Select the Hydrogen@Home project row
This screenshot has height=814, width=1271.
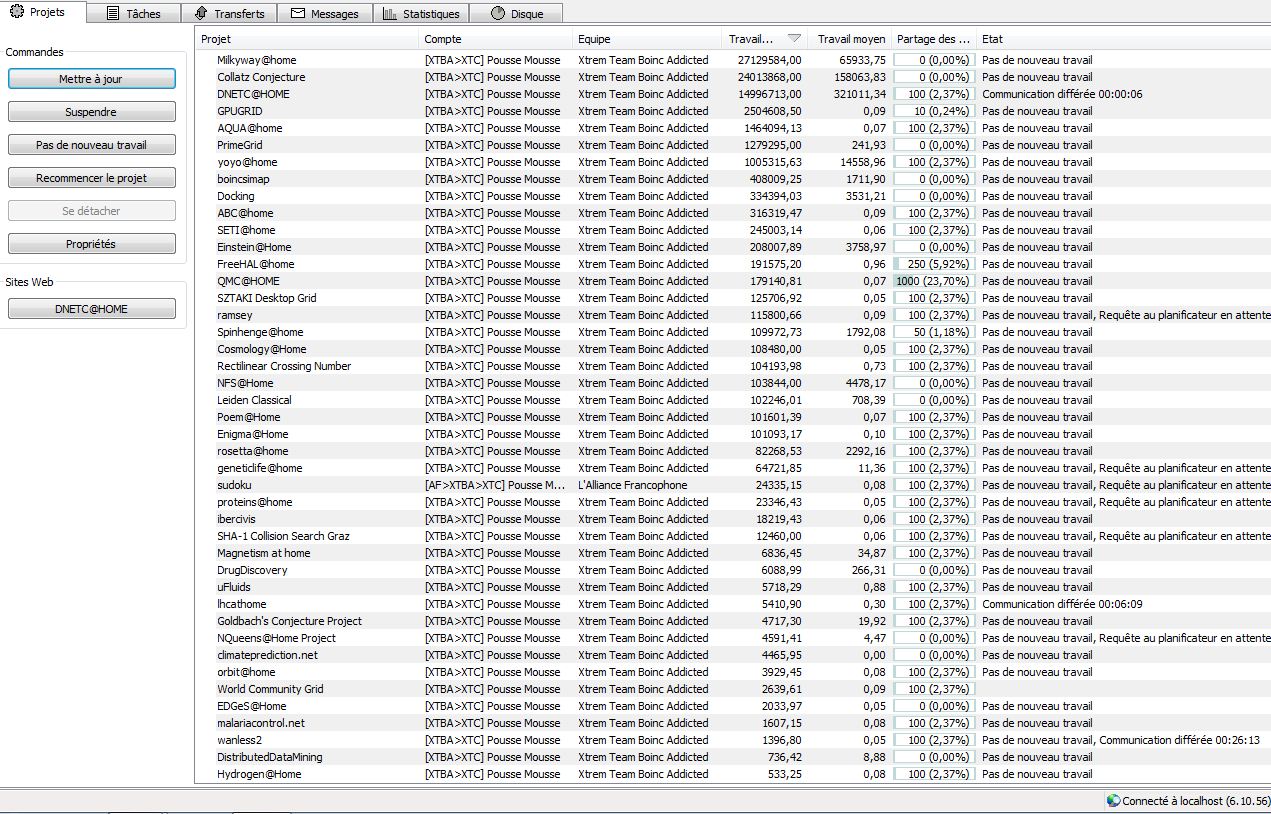point(733,774)
